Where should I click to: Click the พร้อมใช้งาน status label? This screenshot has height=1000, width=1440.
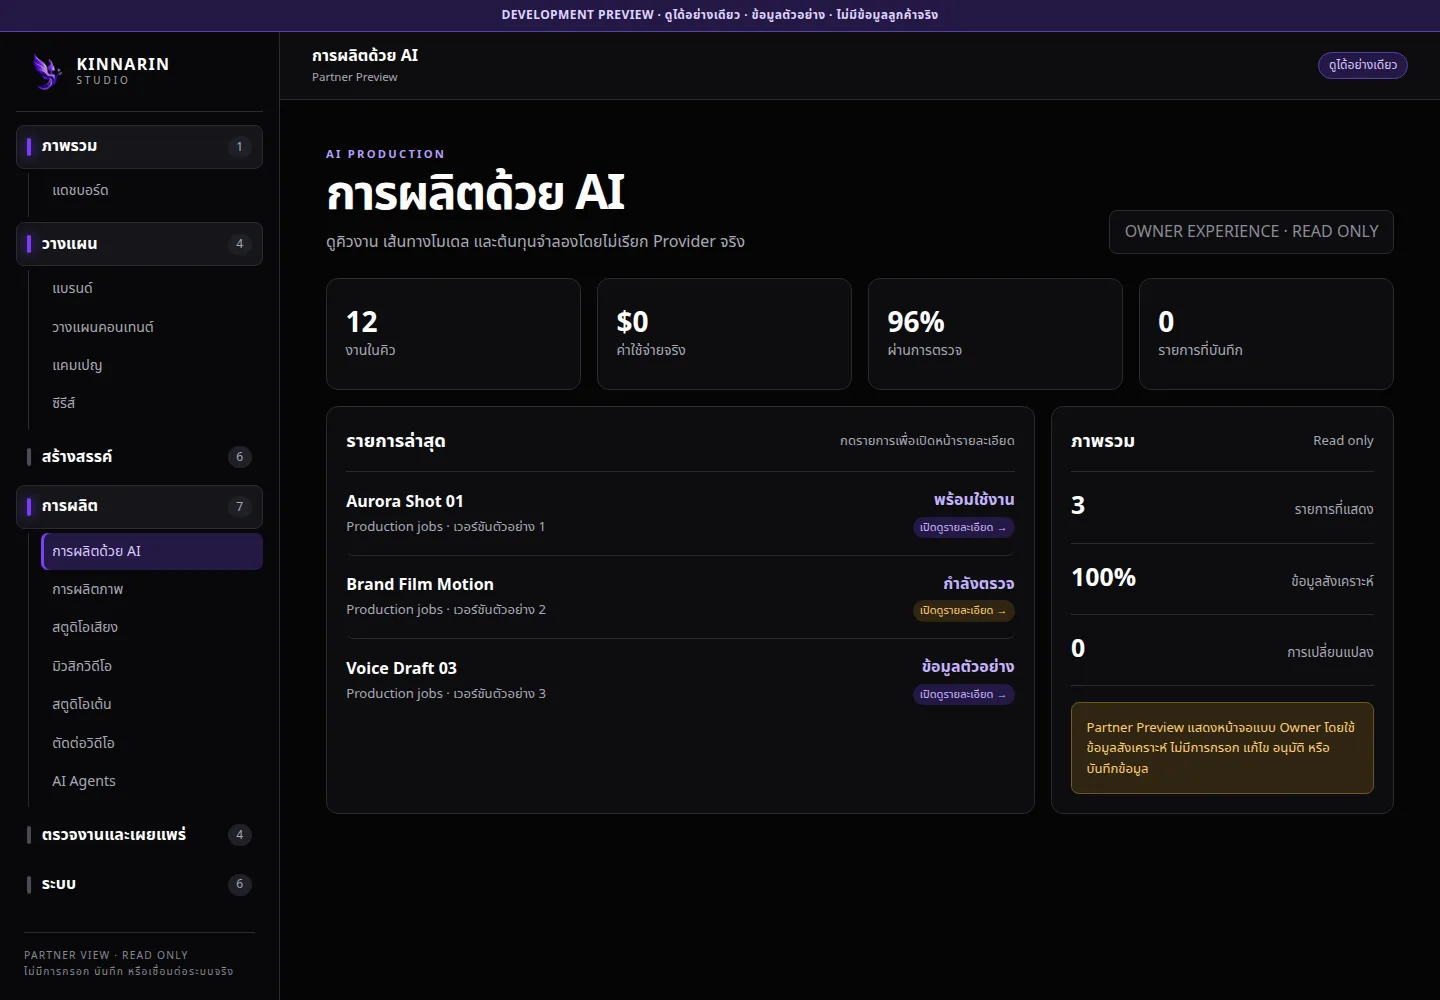coord(974,499)
